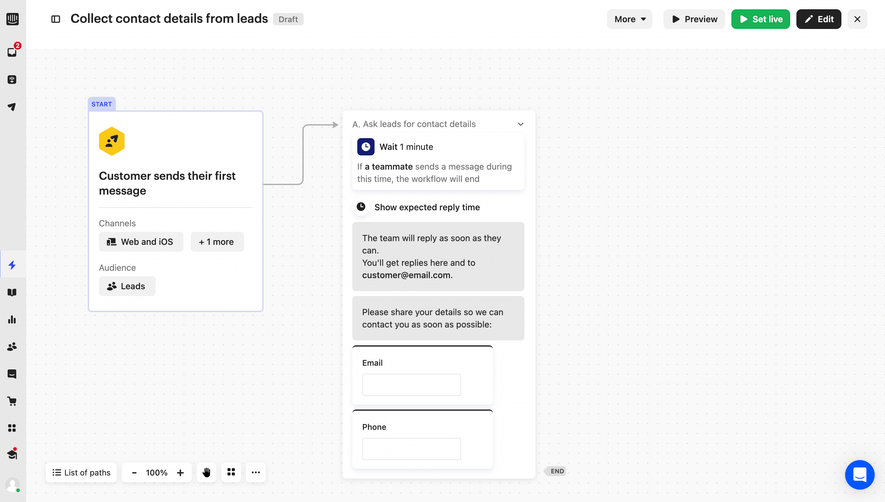
Task: Zoom out with the minus button
Action: coord(134,473)
